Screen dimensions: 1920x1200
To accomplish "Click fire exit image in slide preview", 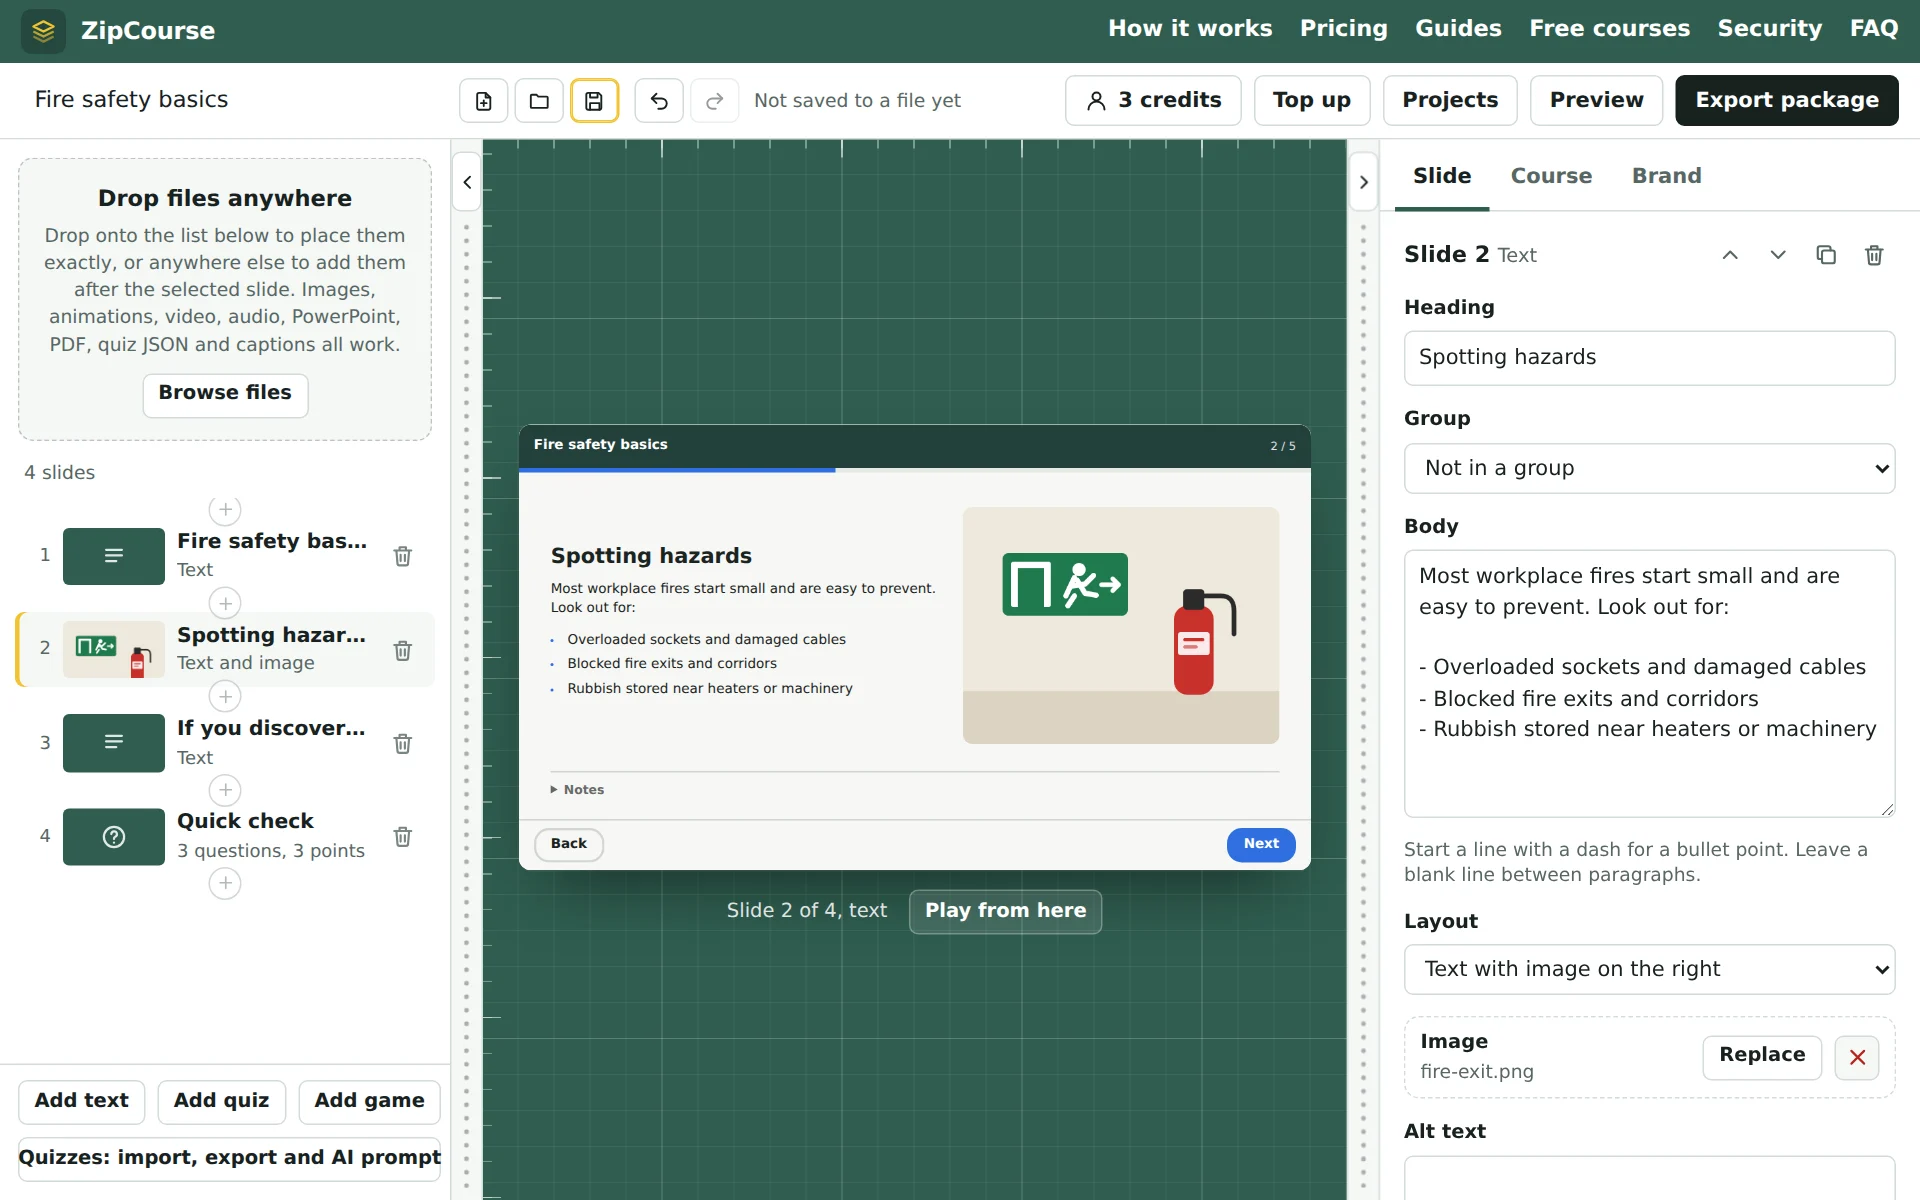I will [x=1120, y=625].
